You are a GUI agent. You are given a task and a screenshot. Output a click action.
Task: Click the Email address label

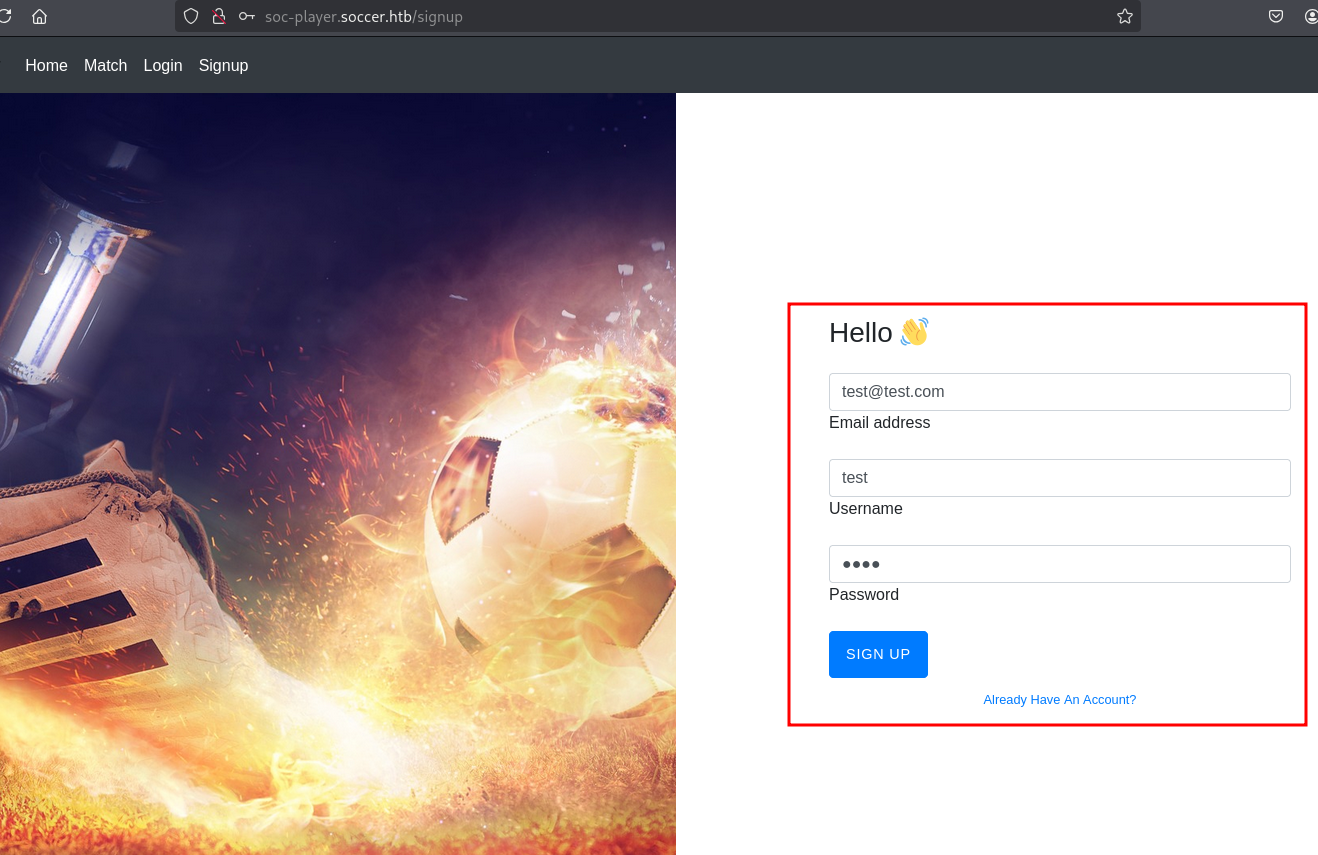(x=879, y=423)
